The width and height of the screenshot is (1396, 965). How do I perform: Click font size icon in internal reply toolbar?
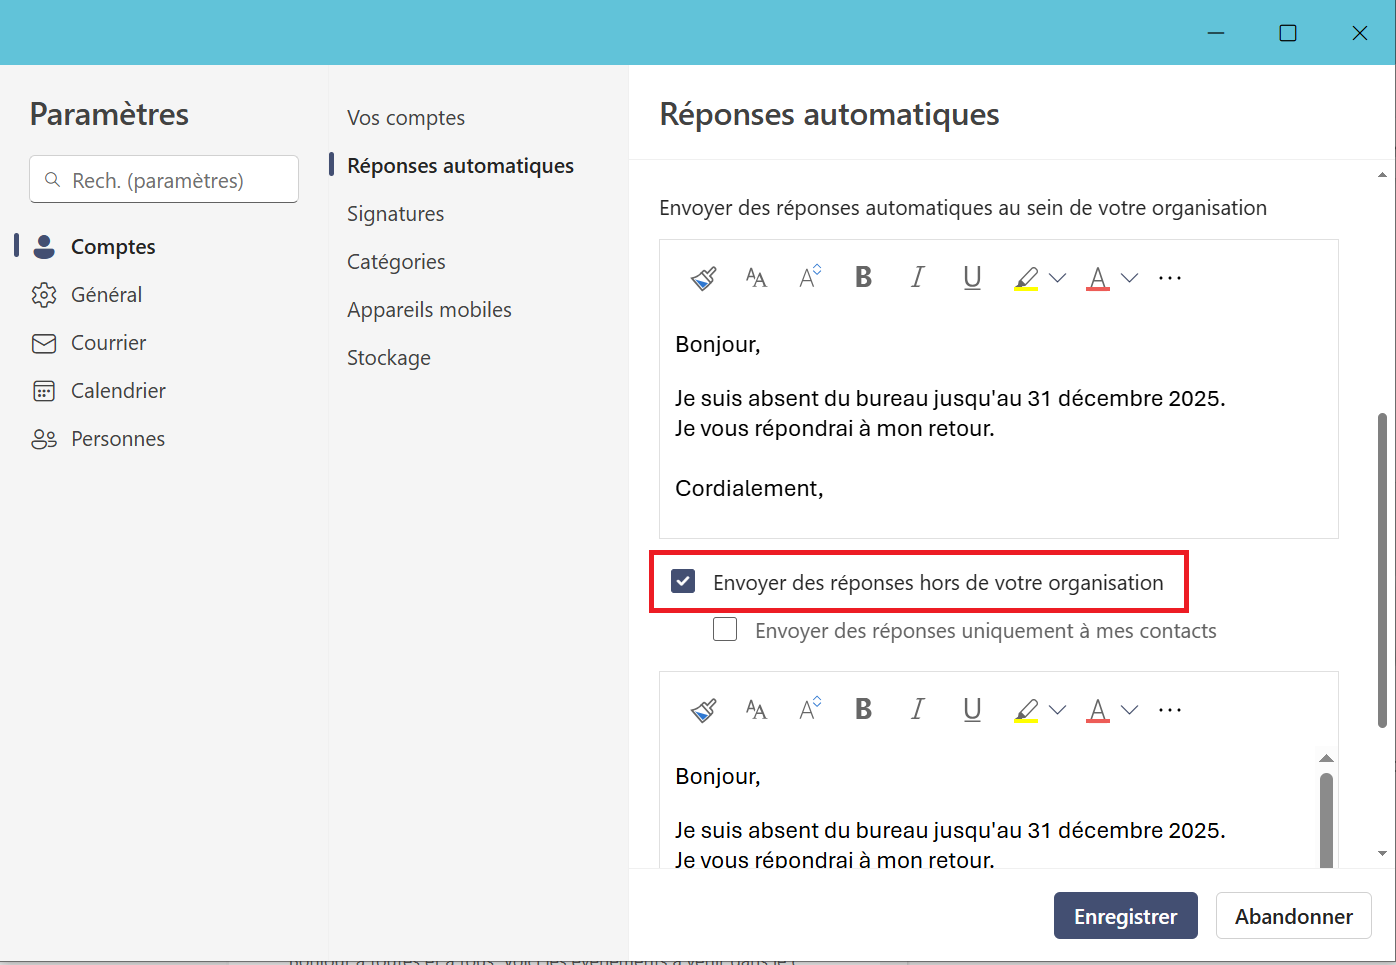click(757, 278)
